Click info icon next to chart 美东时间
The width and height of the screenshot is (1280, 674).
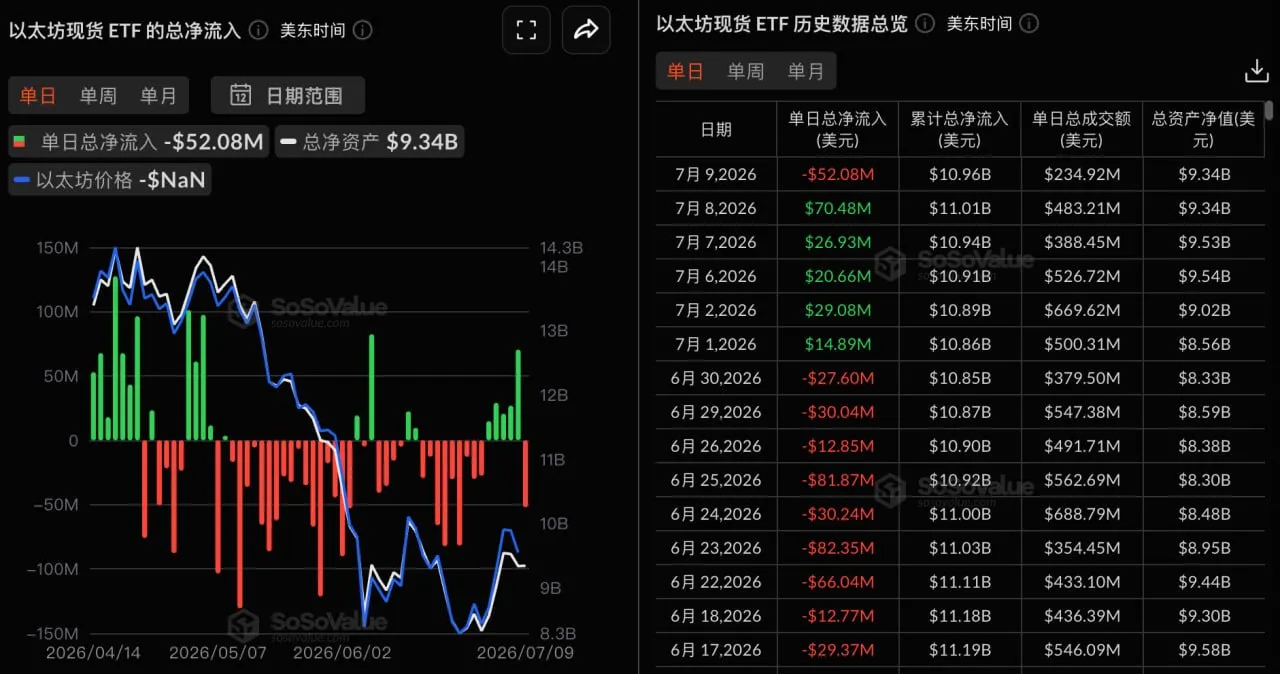pos(363,30)
